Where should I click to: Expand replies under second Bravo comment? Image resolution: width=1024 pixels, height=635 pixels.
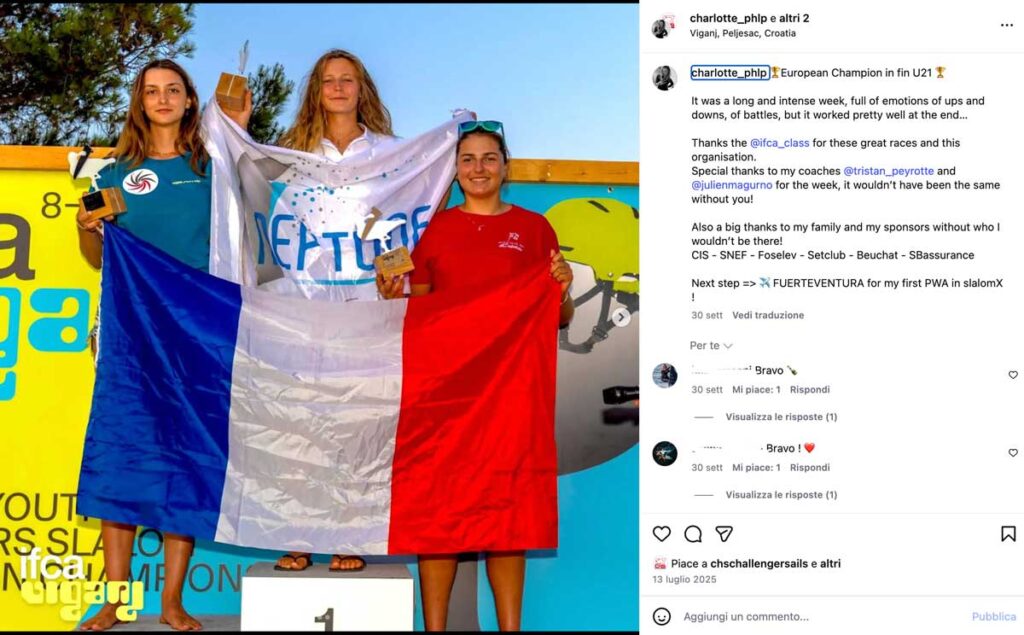781,495
